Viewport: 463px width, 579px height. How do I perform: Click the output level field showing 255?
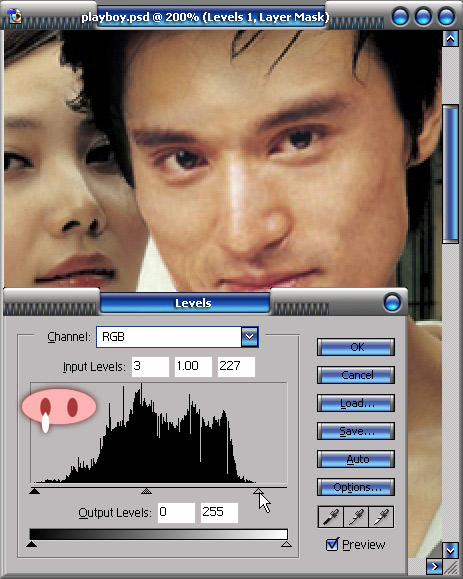tap(219, 513)
